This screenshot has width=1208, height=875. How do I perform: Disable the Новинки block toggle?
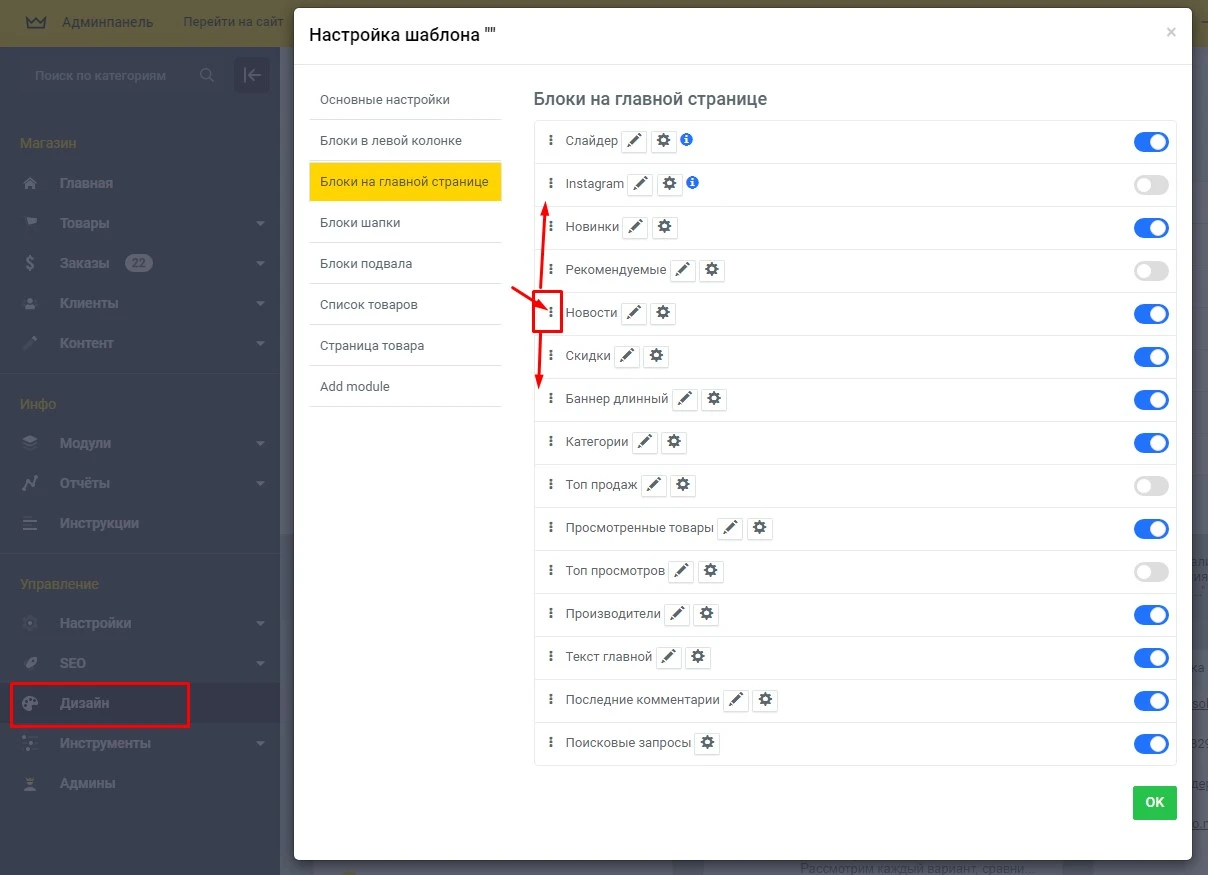point(1150,227)
